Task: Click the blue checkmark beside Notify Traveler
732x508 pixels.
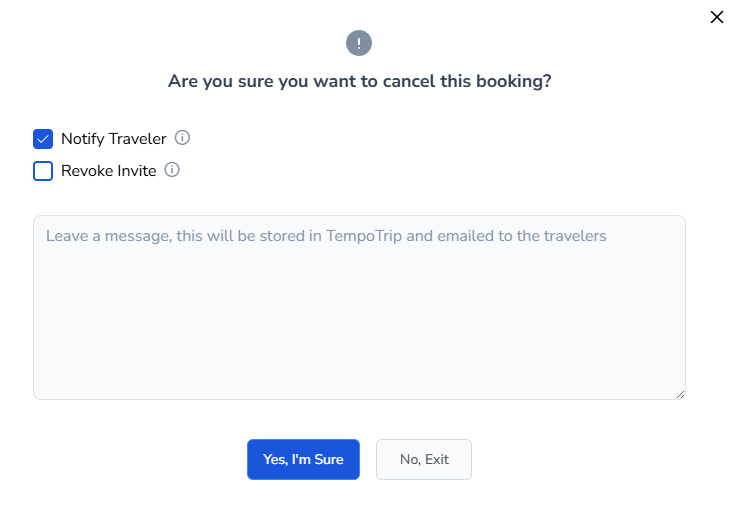Action: tap(43, 139)
